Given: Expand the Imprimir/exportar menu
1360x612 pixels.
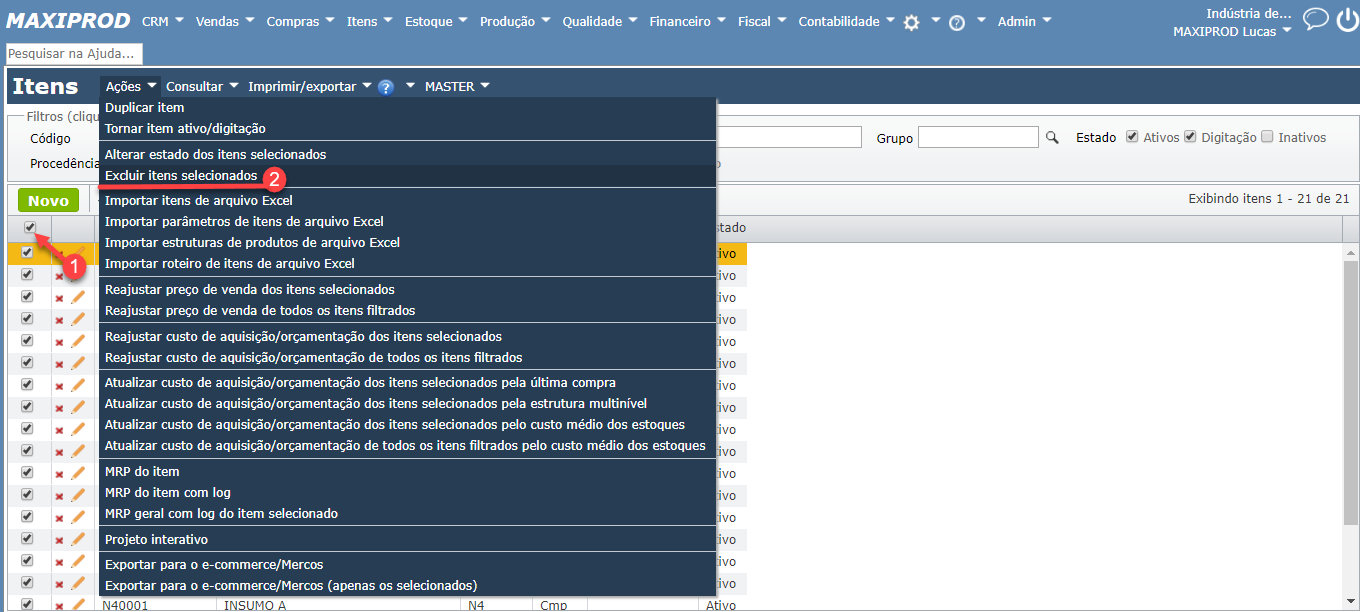Looking at the screenshot, I should pos(310,87).
